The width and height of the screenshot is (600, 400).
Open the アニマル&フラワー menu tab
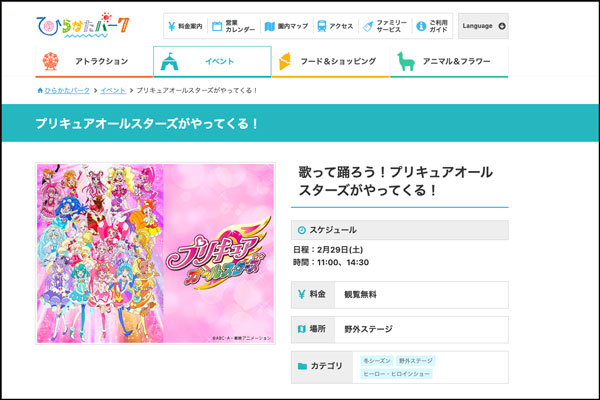pyautogui.click(x=449, y=61)
